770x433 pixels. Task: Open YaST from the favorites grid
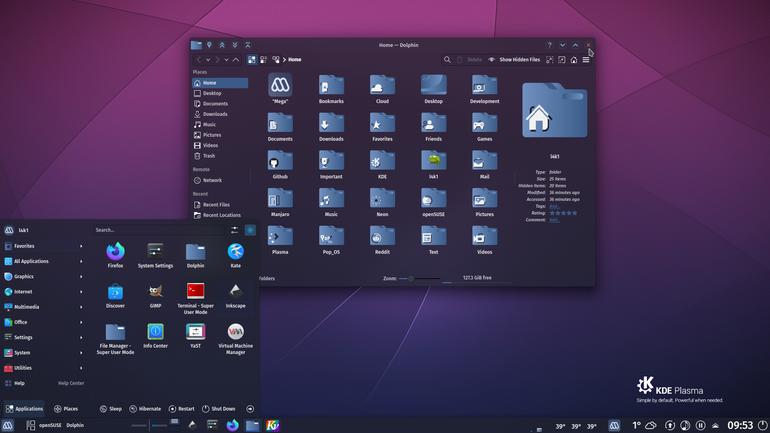(195, 335)
